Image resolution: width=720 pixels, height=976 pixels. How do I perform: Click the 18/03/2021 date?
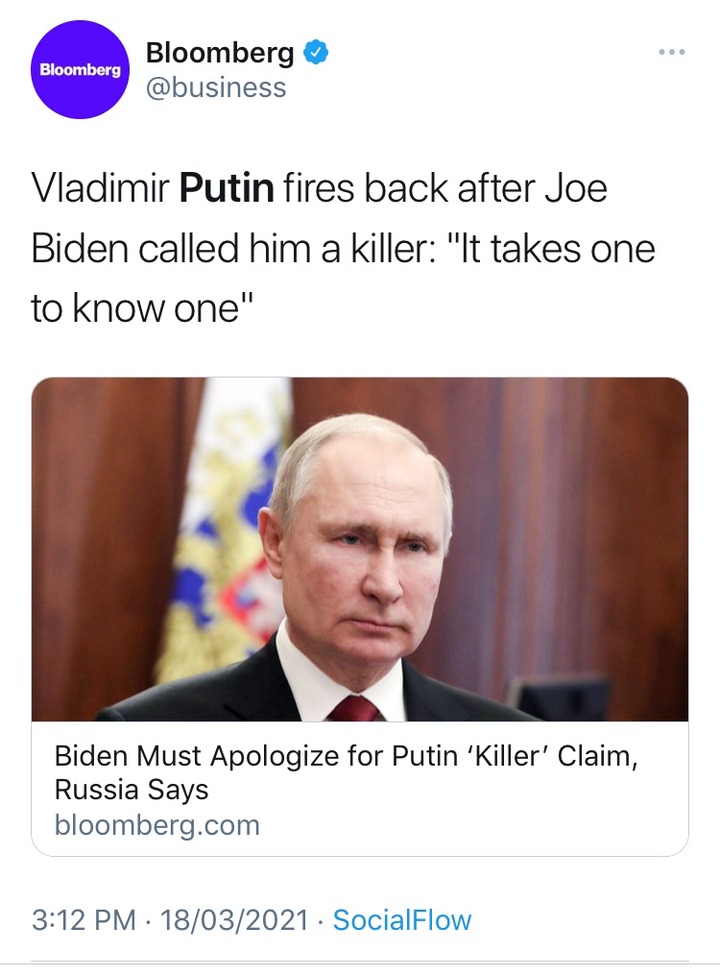(234, 920)
